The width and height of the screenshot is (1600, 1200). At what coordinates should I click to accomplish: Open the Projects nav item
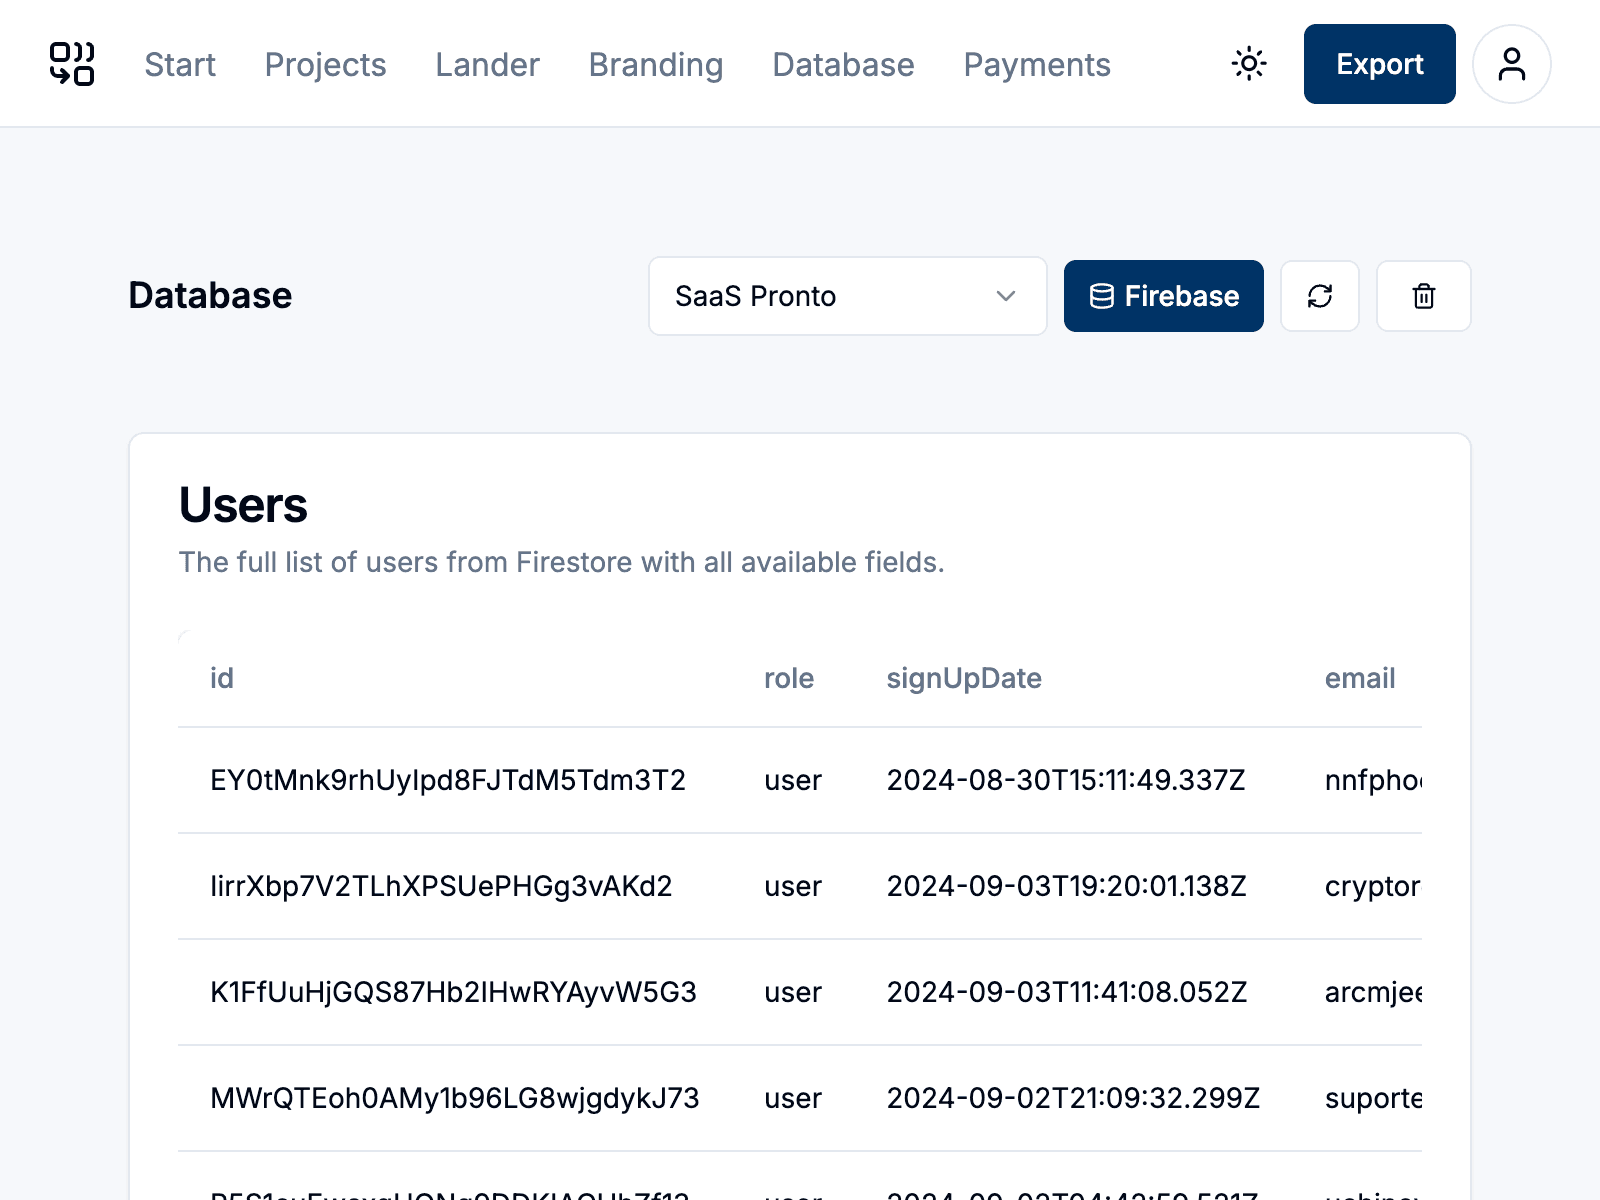(x=325, y=65)
